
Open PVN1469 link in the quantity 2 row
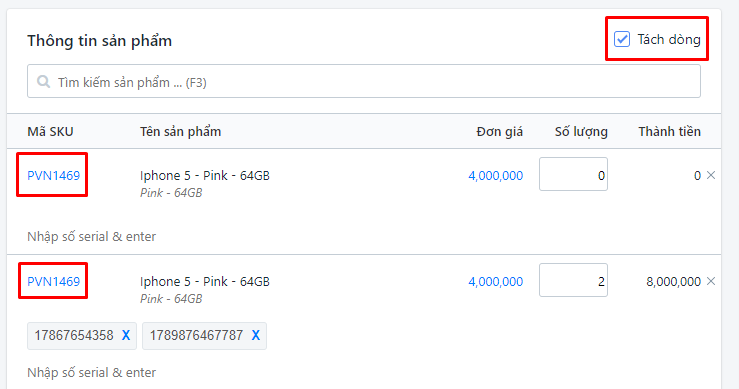(x=53, y=281)
